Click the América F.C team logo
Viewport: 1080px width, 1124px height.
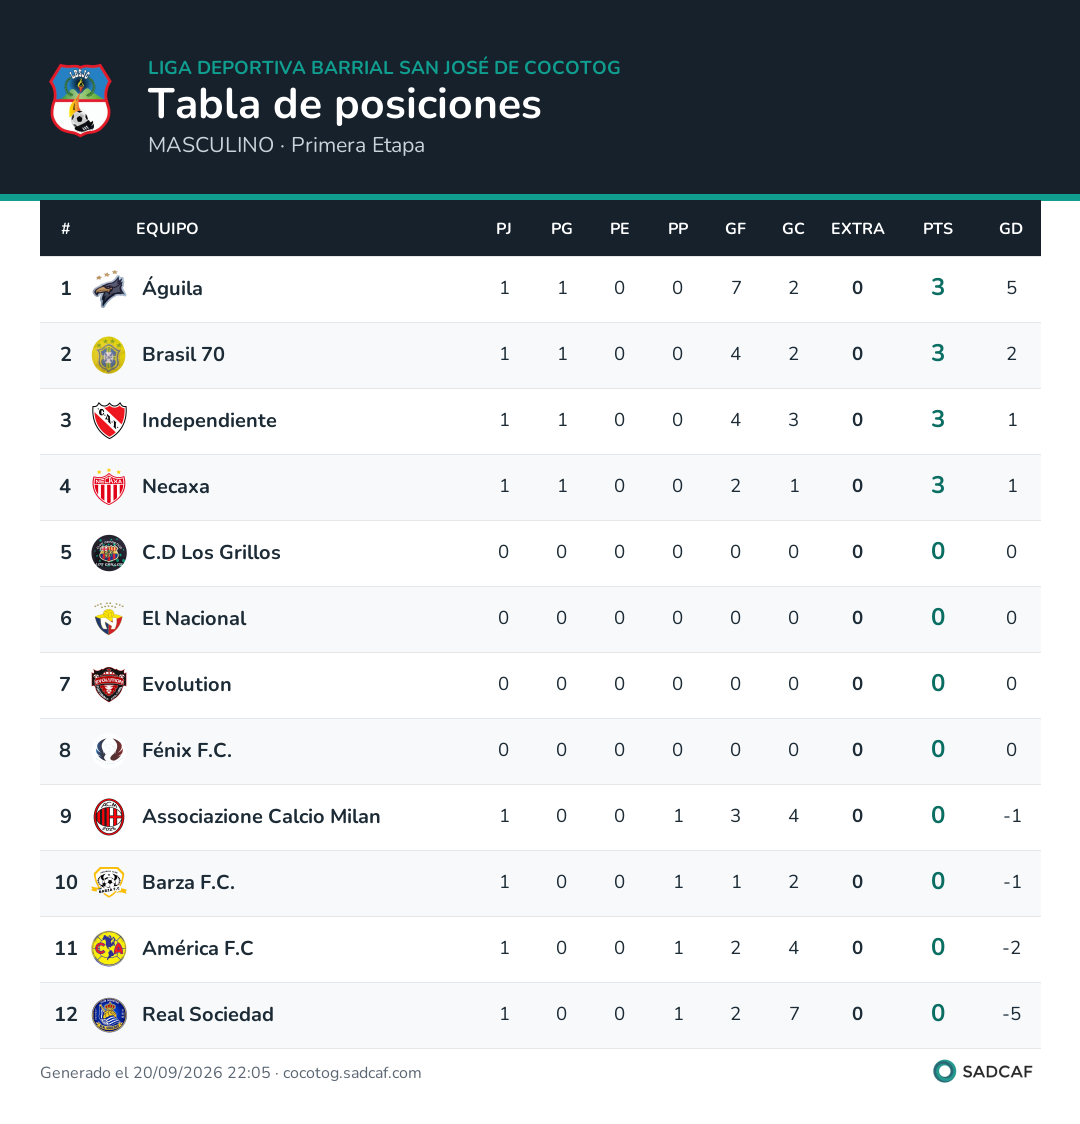click(x=109, y=948)
